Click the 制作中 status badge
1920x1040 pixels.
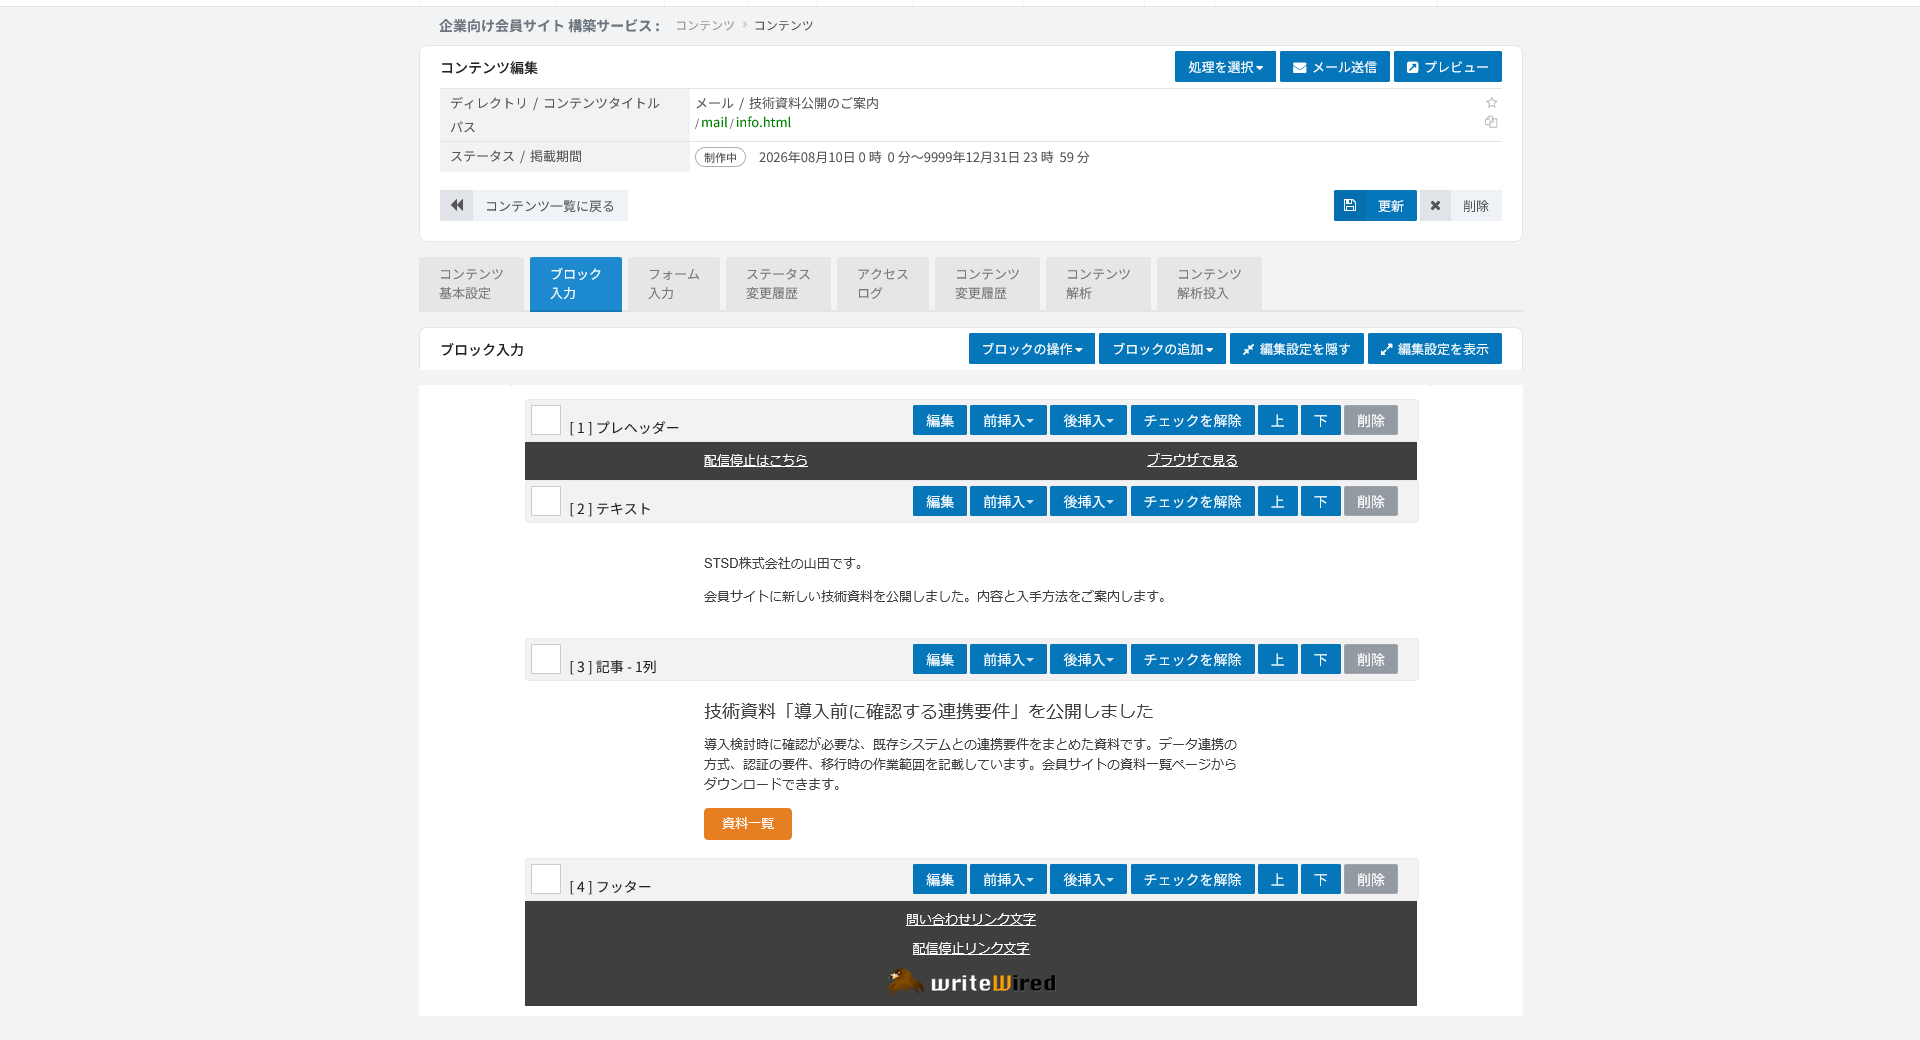pos(720,157)
